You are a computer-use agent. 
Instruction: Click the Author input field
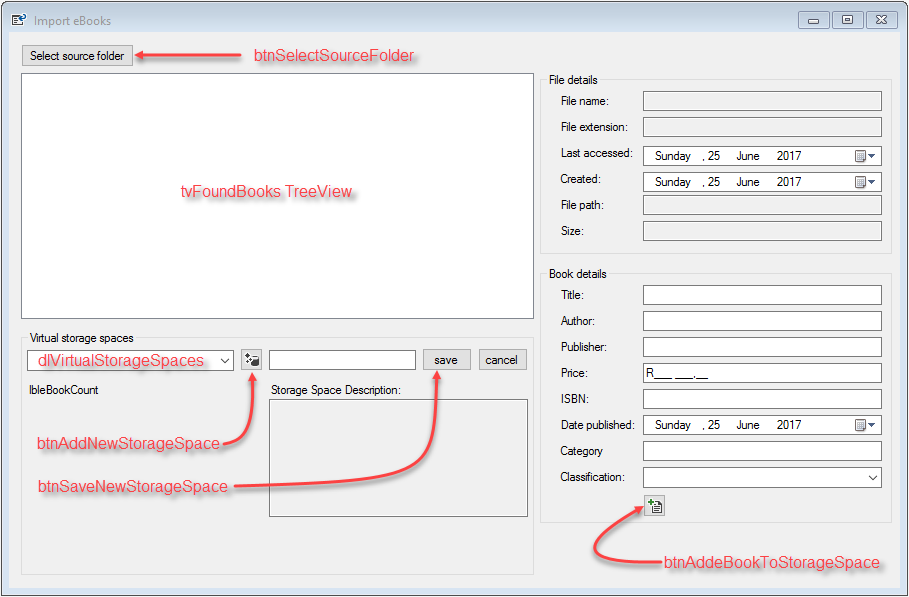[x=762, y=321]
